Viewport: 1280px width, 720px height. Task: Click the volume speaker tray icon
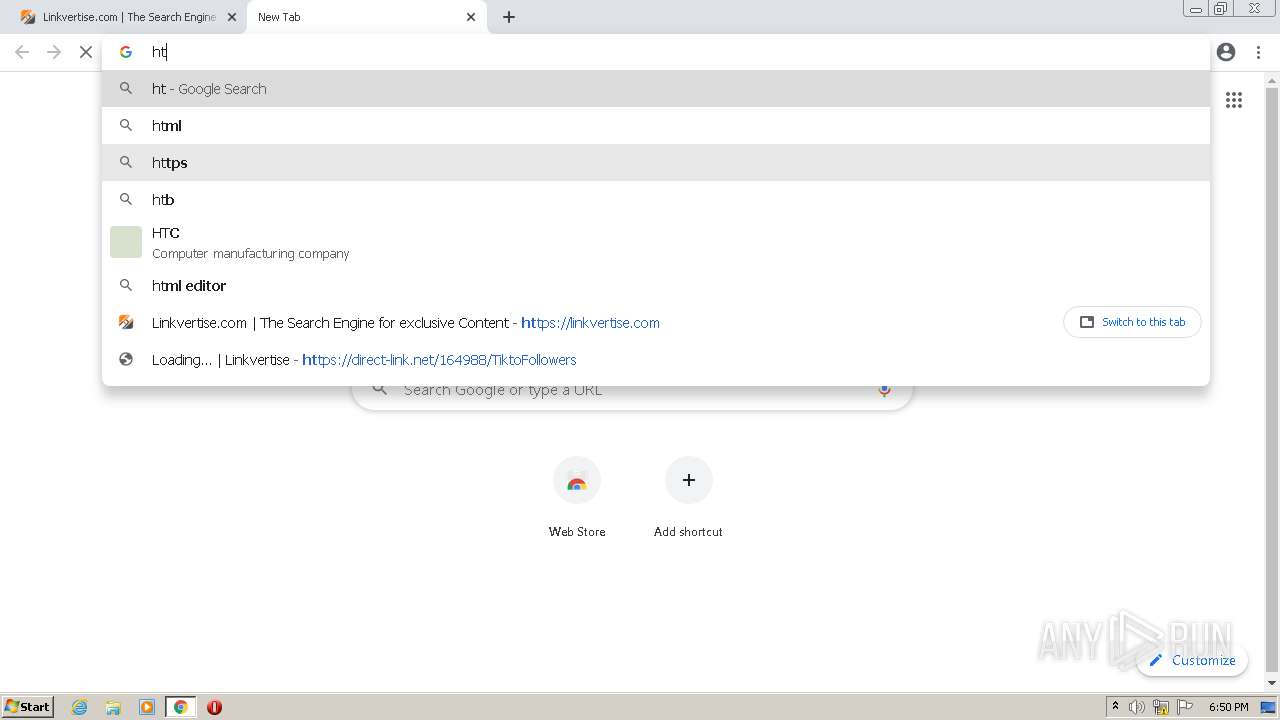click(1137, 707)
